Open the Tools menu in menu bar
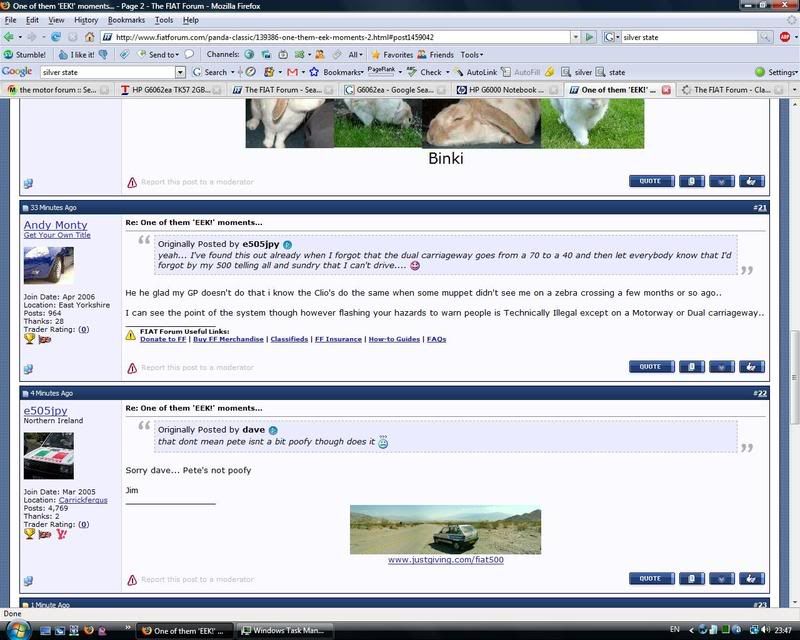Viewport: 800px width, 640px height. 164,20
